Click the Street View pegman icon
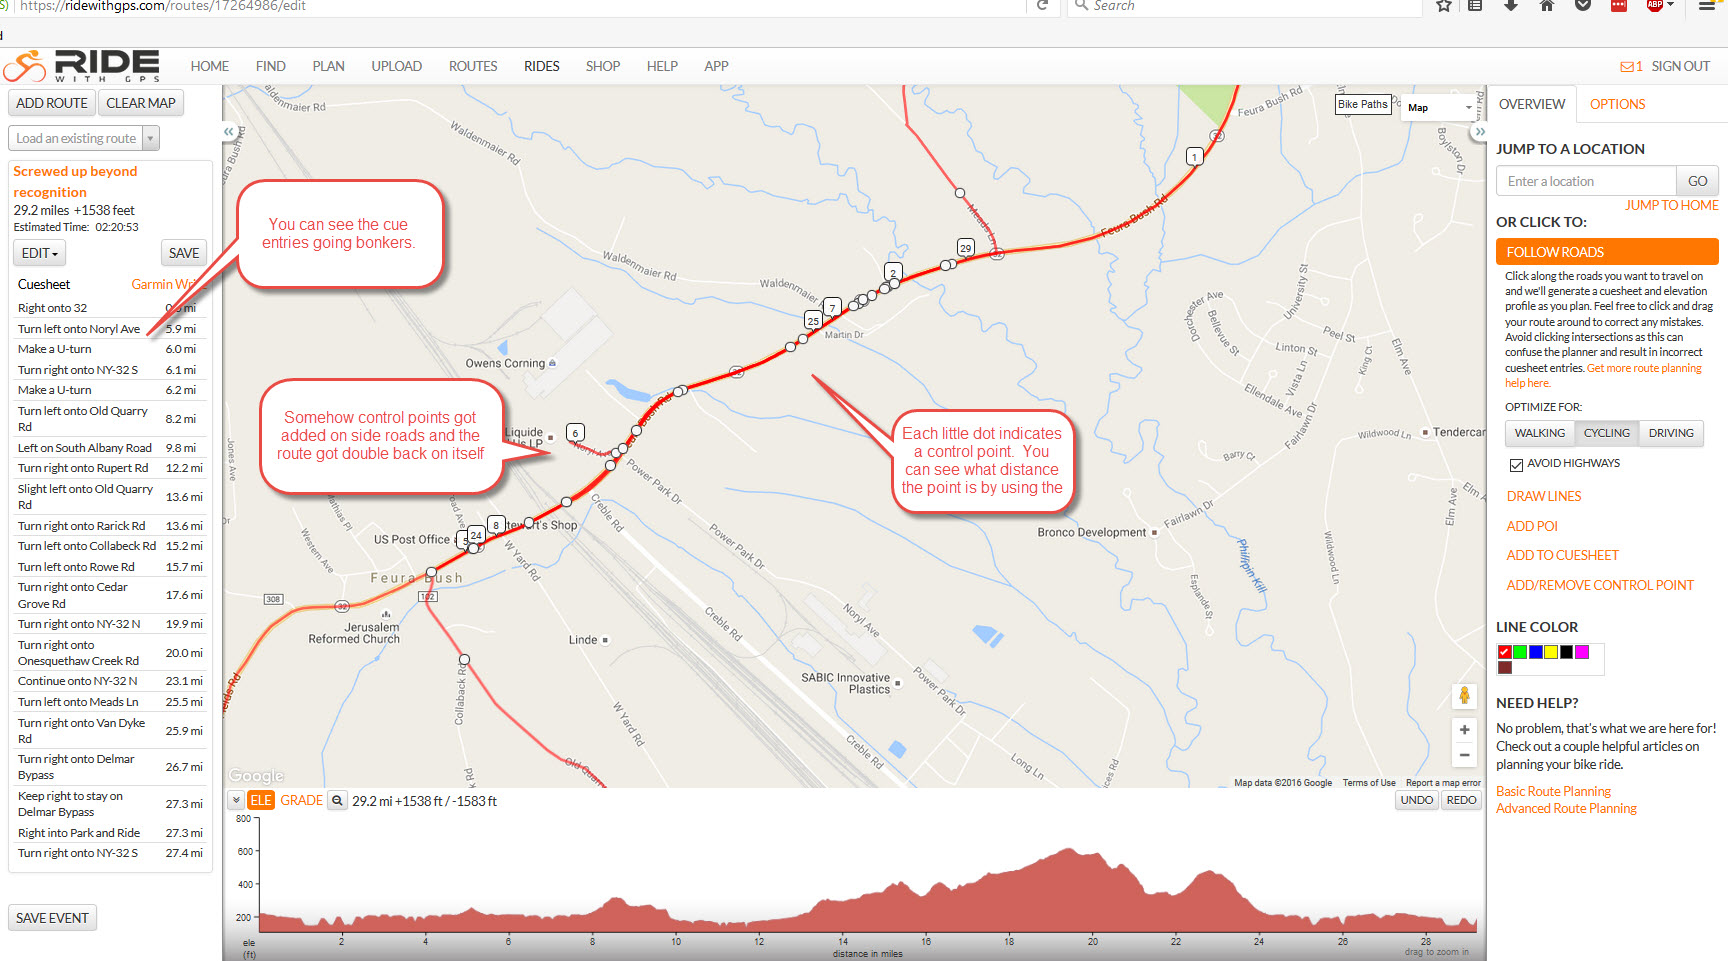Screen dimensions: 1728x961 coord(1464,695)
